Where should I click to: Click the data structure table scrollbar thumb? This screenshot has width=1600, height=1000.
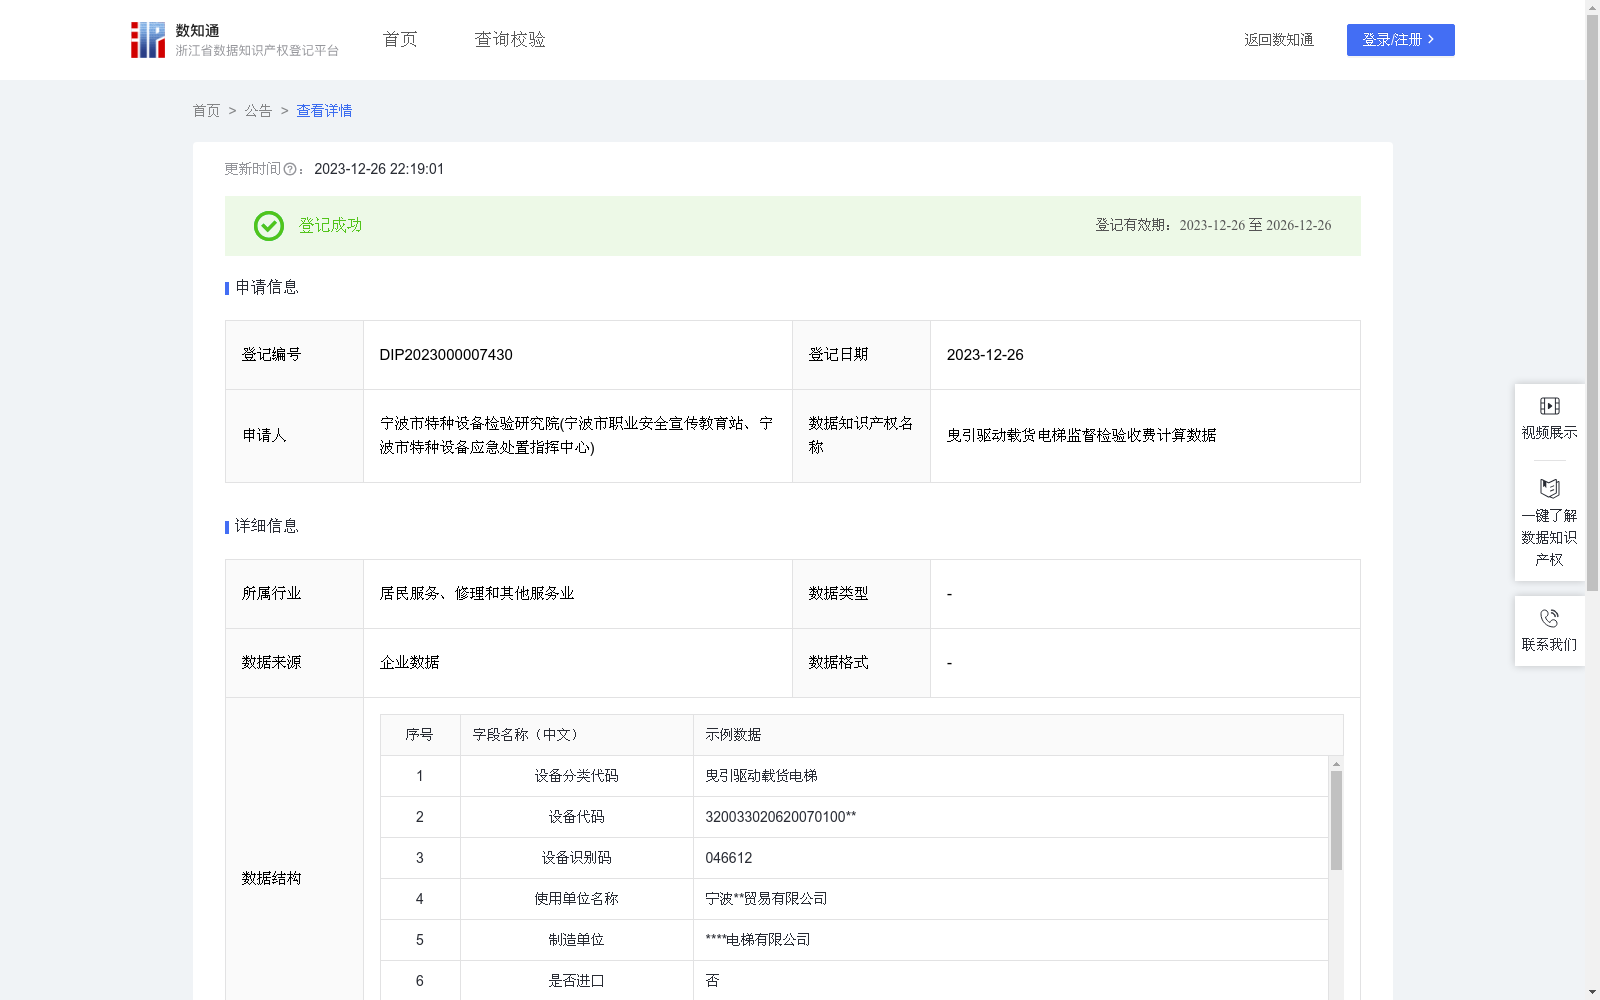tap(1336, 820)
